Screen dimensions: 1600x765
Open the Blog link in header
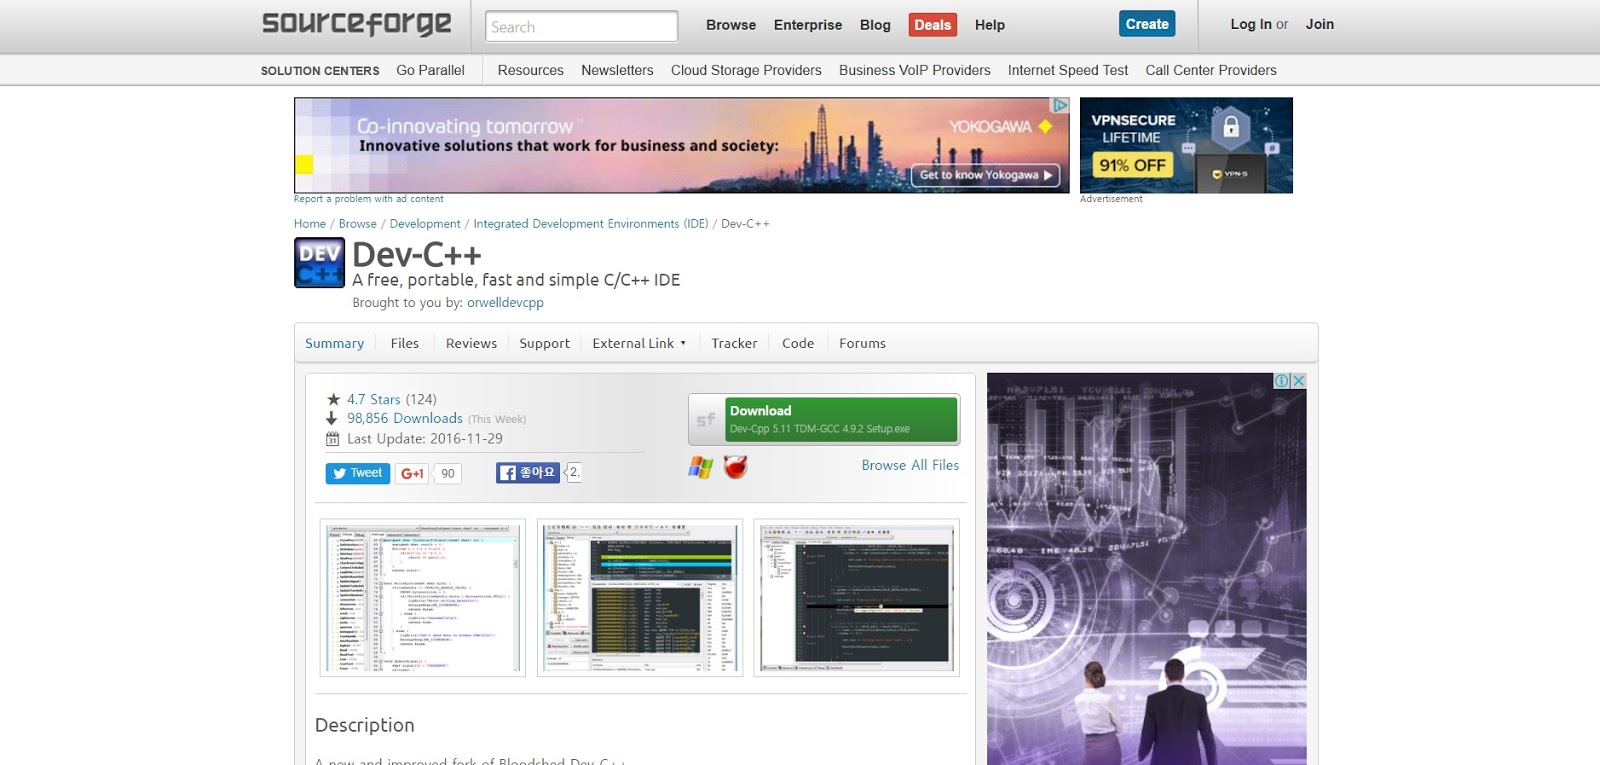875,25
